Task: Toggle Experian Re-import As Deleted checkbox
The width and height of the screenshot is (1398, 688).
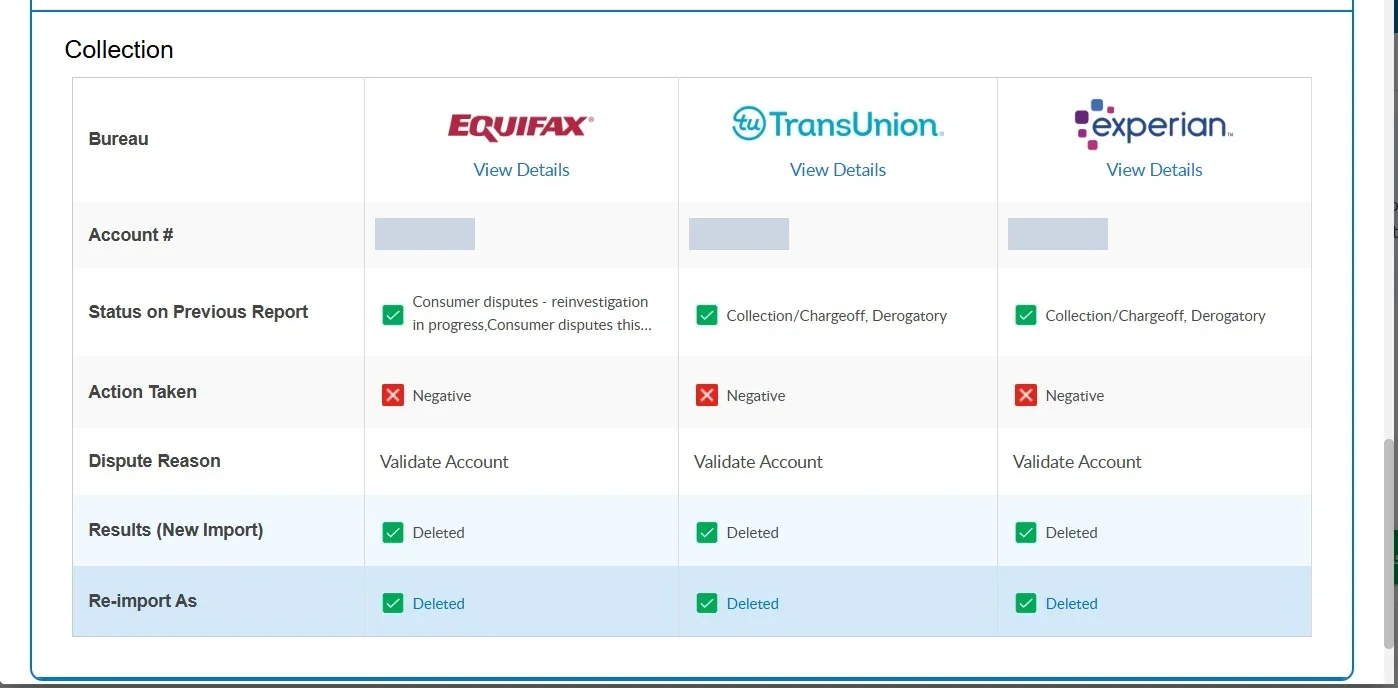Action: point(1026,603)
